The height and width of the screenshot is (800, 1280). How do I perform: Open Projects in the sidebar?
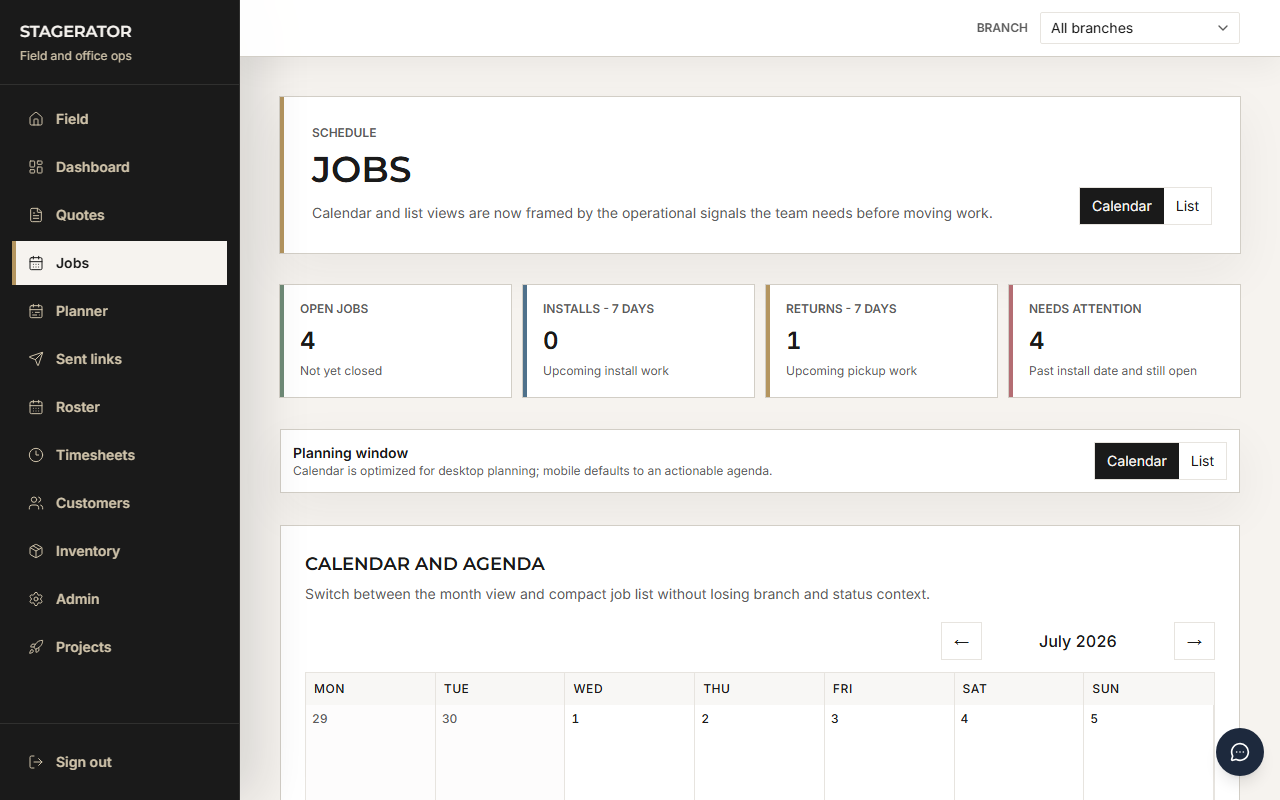(x=120, y=647)
